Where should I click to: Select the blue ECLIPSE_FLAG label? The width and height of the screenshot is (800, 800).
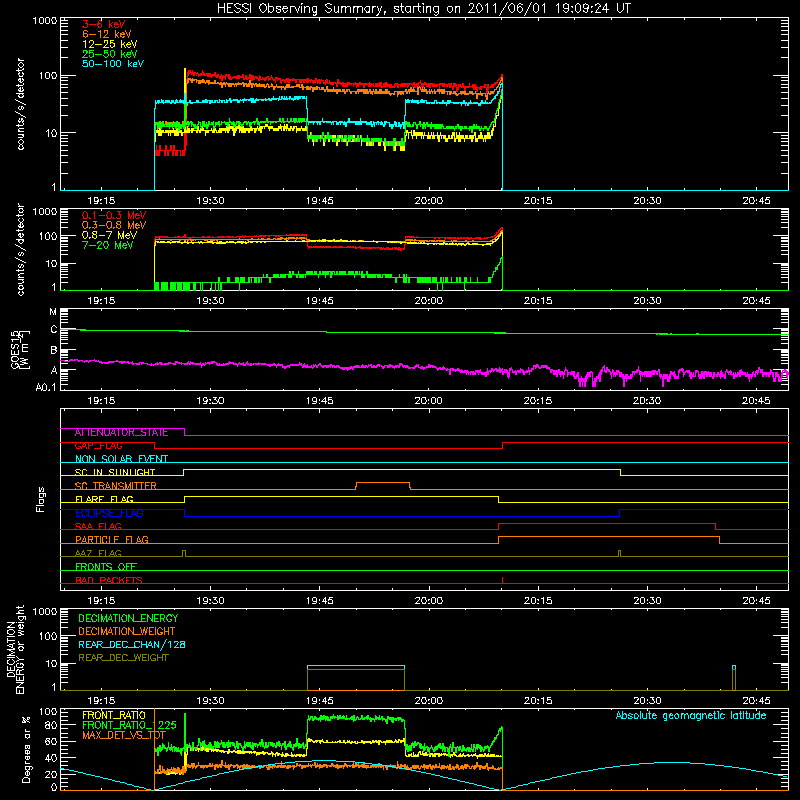click(x=109, y=513)
